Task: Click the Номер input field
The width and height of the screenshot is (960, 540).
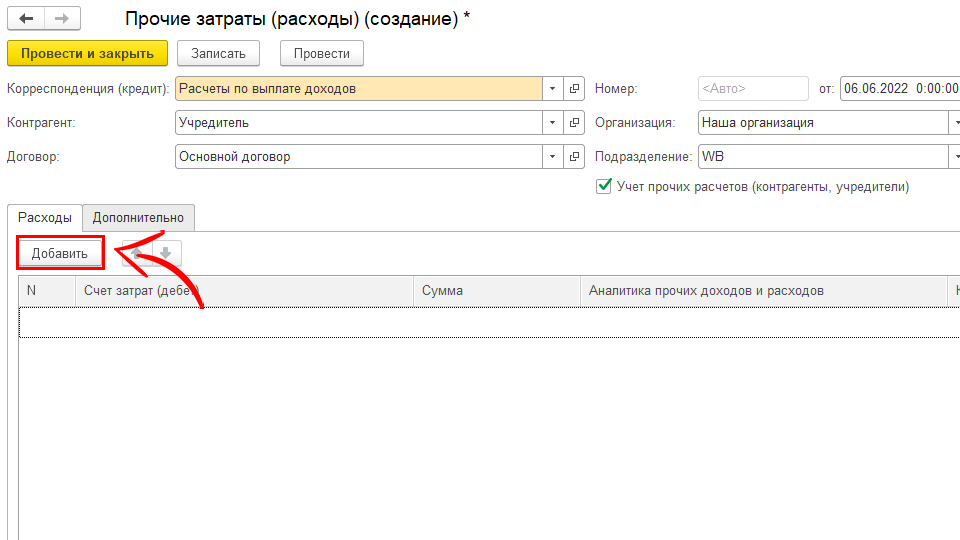Action: (x=753, y=89)
